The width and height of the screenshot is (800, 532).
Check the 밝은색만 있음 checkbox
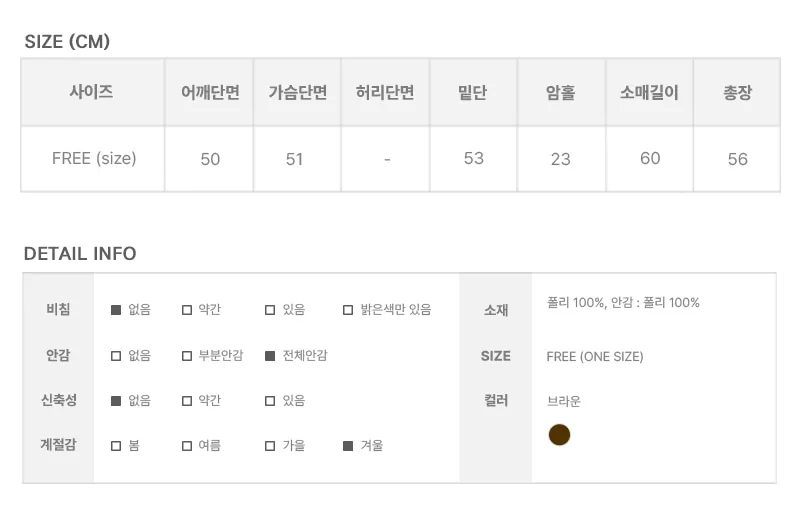348,310
